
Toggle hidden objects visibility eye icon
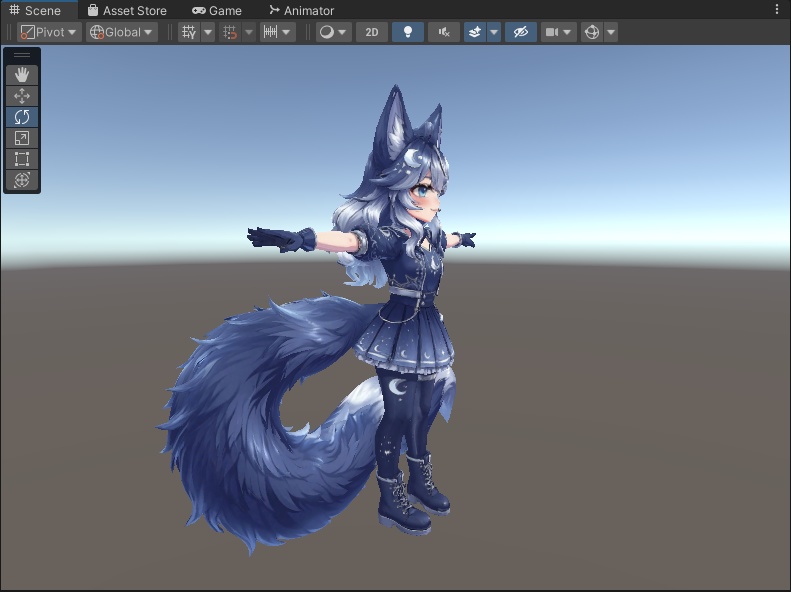click(521, 32)
